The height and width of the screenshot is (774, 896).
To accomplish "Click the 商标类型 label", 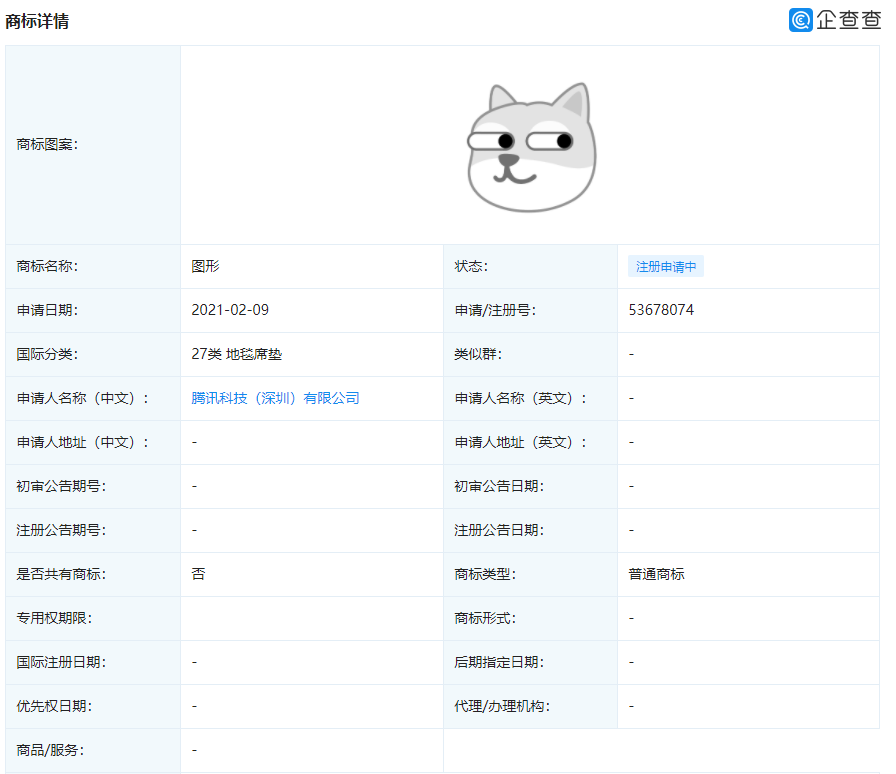I will pyautogui.click(x=485, y=574).
